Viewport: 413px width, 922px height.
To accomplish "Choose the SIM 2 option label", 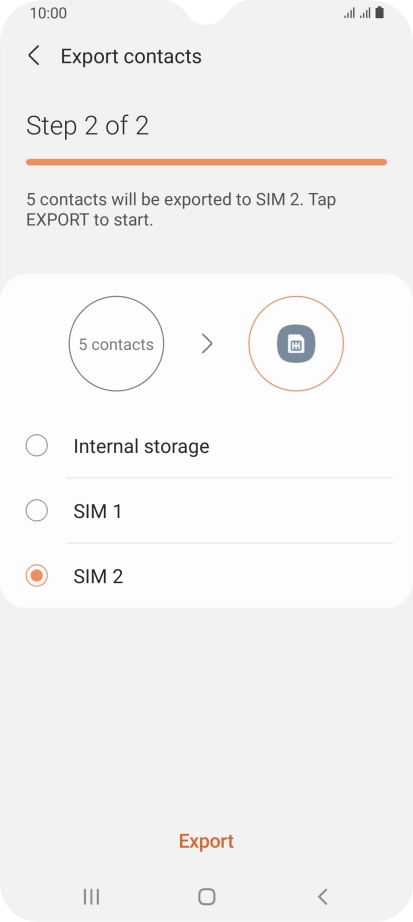I will (98, 576).
